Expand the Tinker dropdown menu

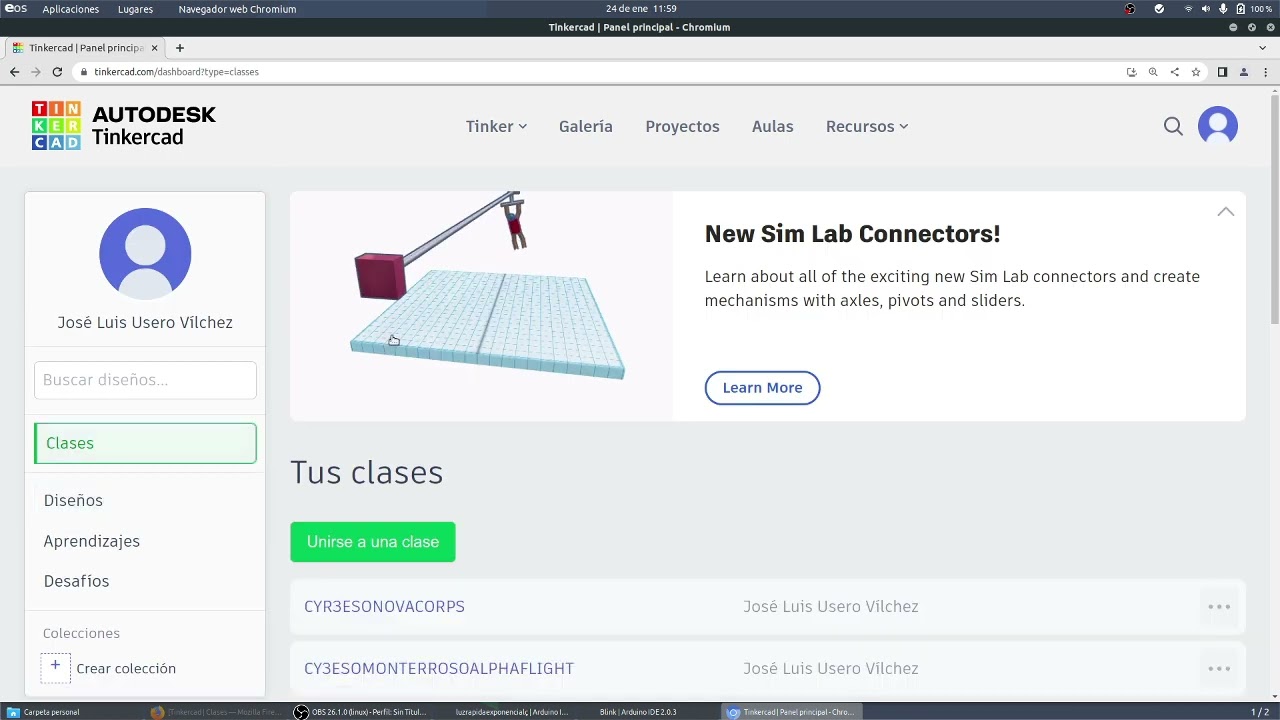click(496, 126)
